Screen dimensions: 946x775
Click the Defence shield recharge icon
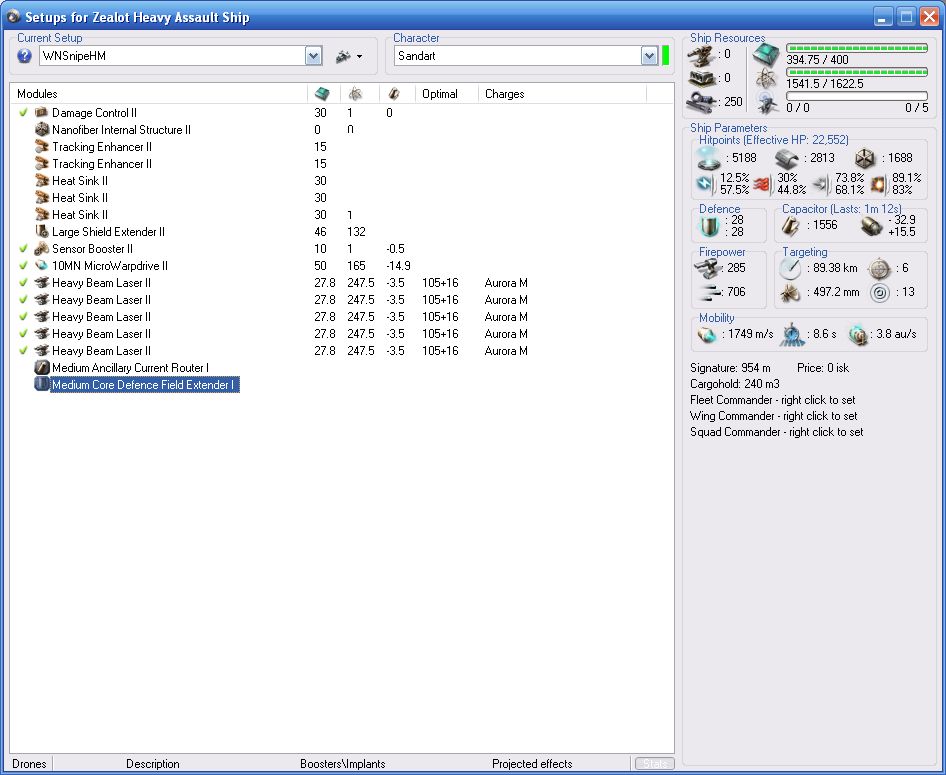tap(709, 226)
